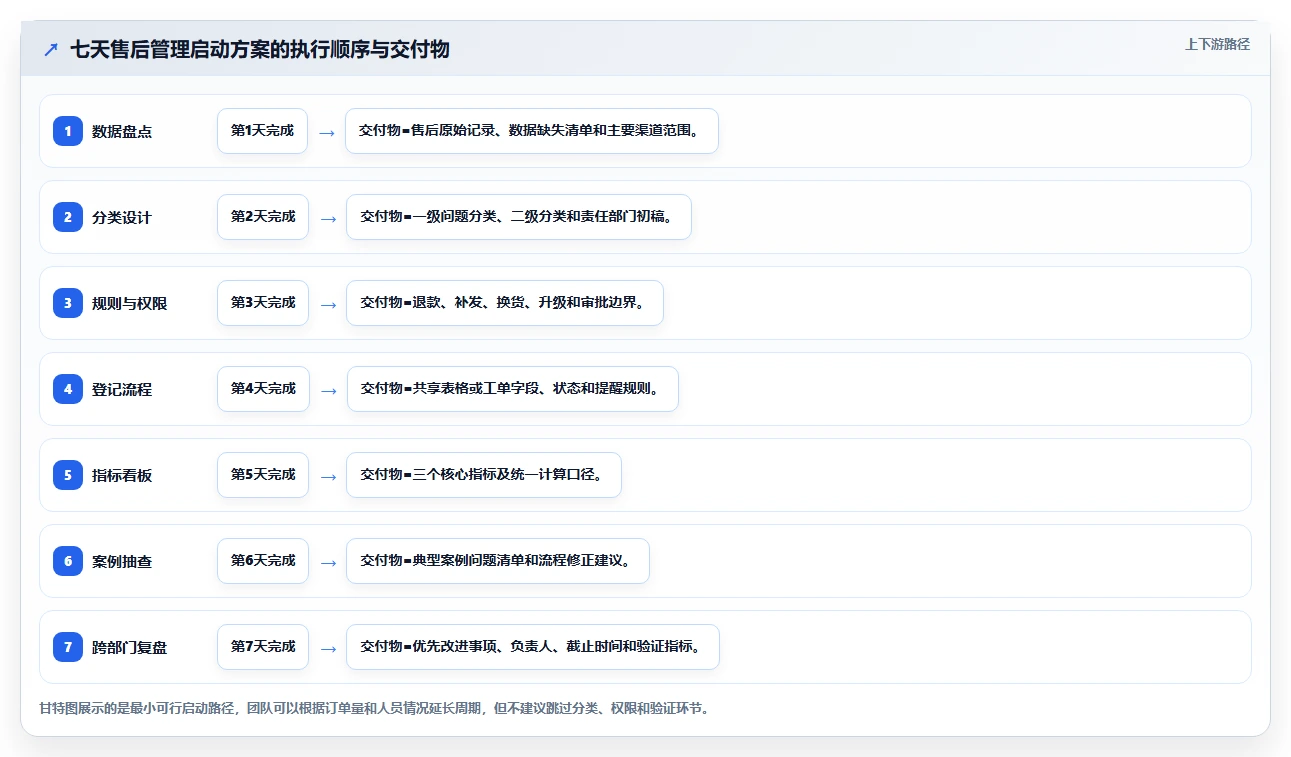Click the 跨部门复盘 step title
The image size is (1291, 757).
[x=130, y=647]
